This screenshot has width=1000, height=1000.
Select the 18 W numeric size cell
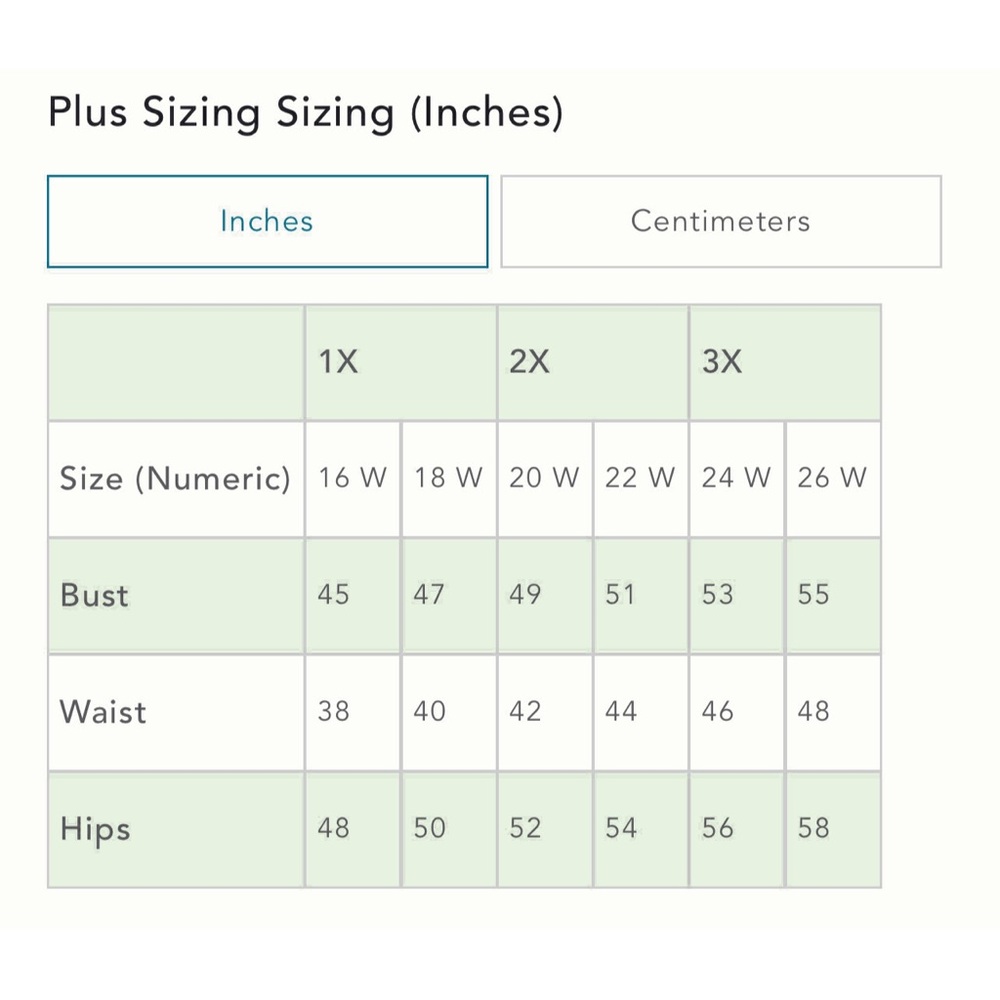(x=448, y=478)
